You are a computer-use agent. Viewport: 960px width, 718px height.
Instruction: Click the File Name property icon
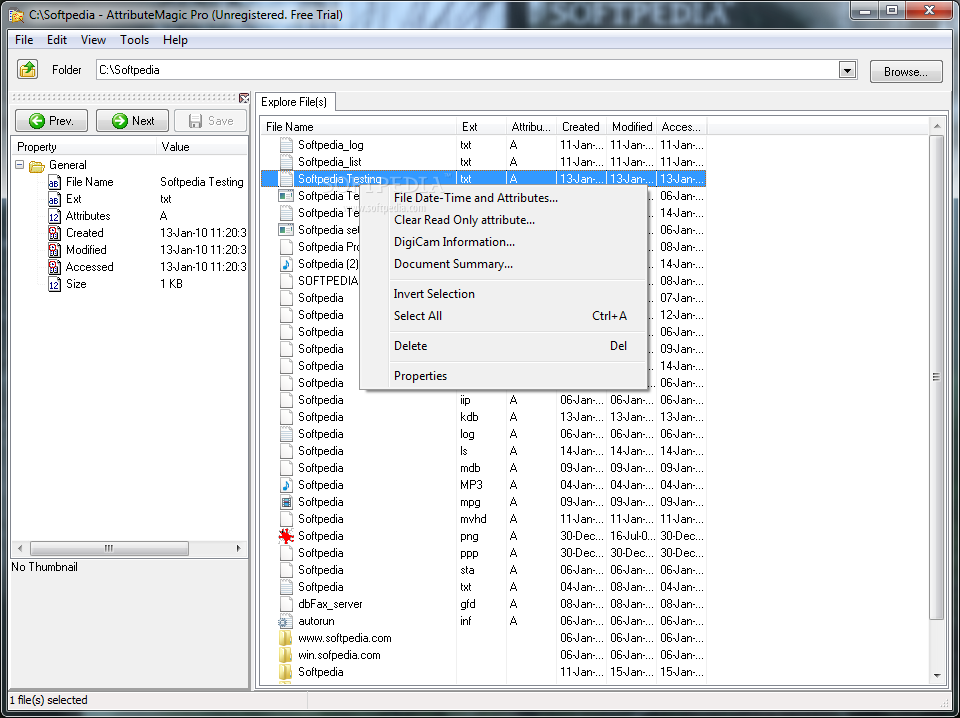(x=54, y=182)
